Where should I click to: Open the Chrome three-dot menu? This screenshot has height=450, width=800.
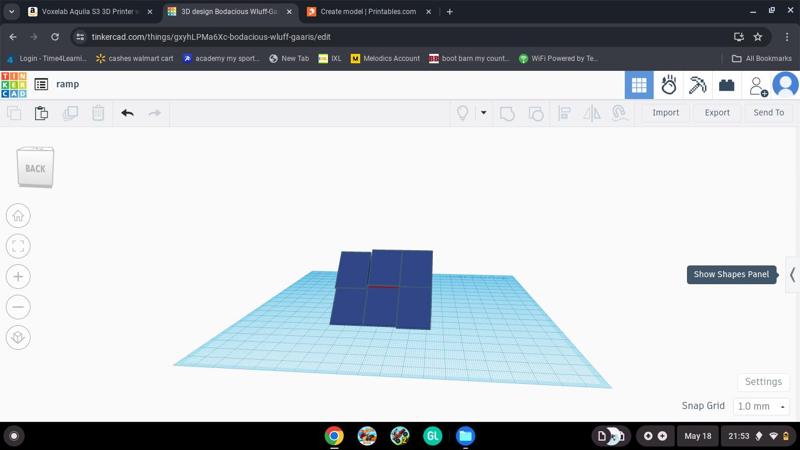coord(787,37)
